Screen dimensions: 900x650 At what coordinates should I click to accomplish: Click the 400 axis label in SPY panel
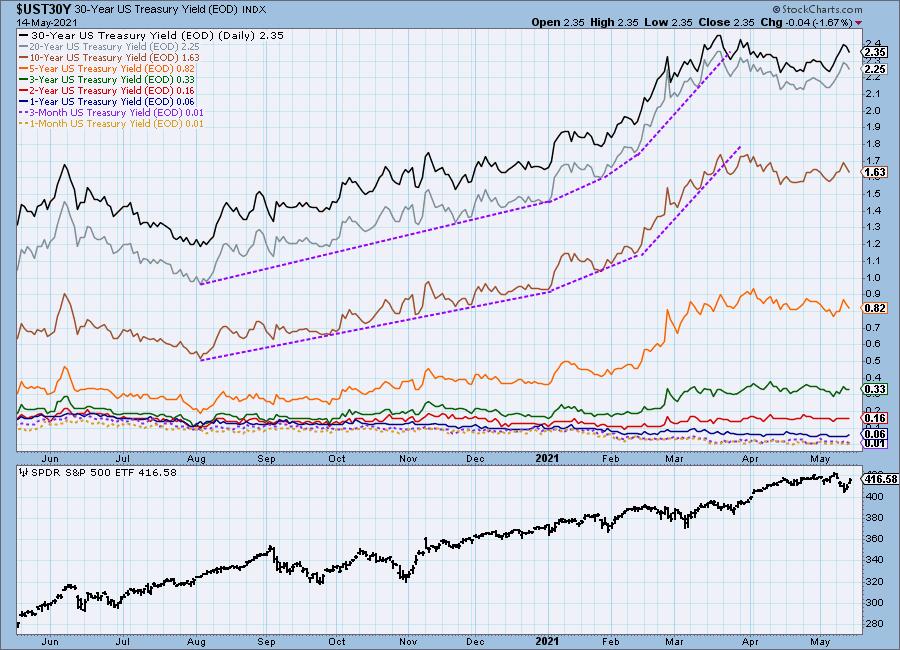pos(874,496)
